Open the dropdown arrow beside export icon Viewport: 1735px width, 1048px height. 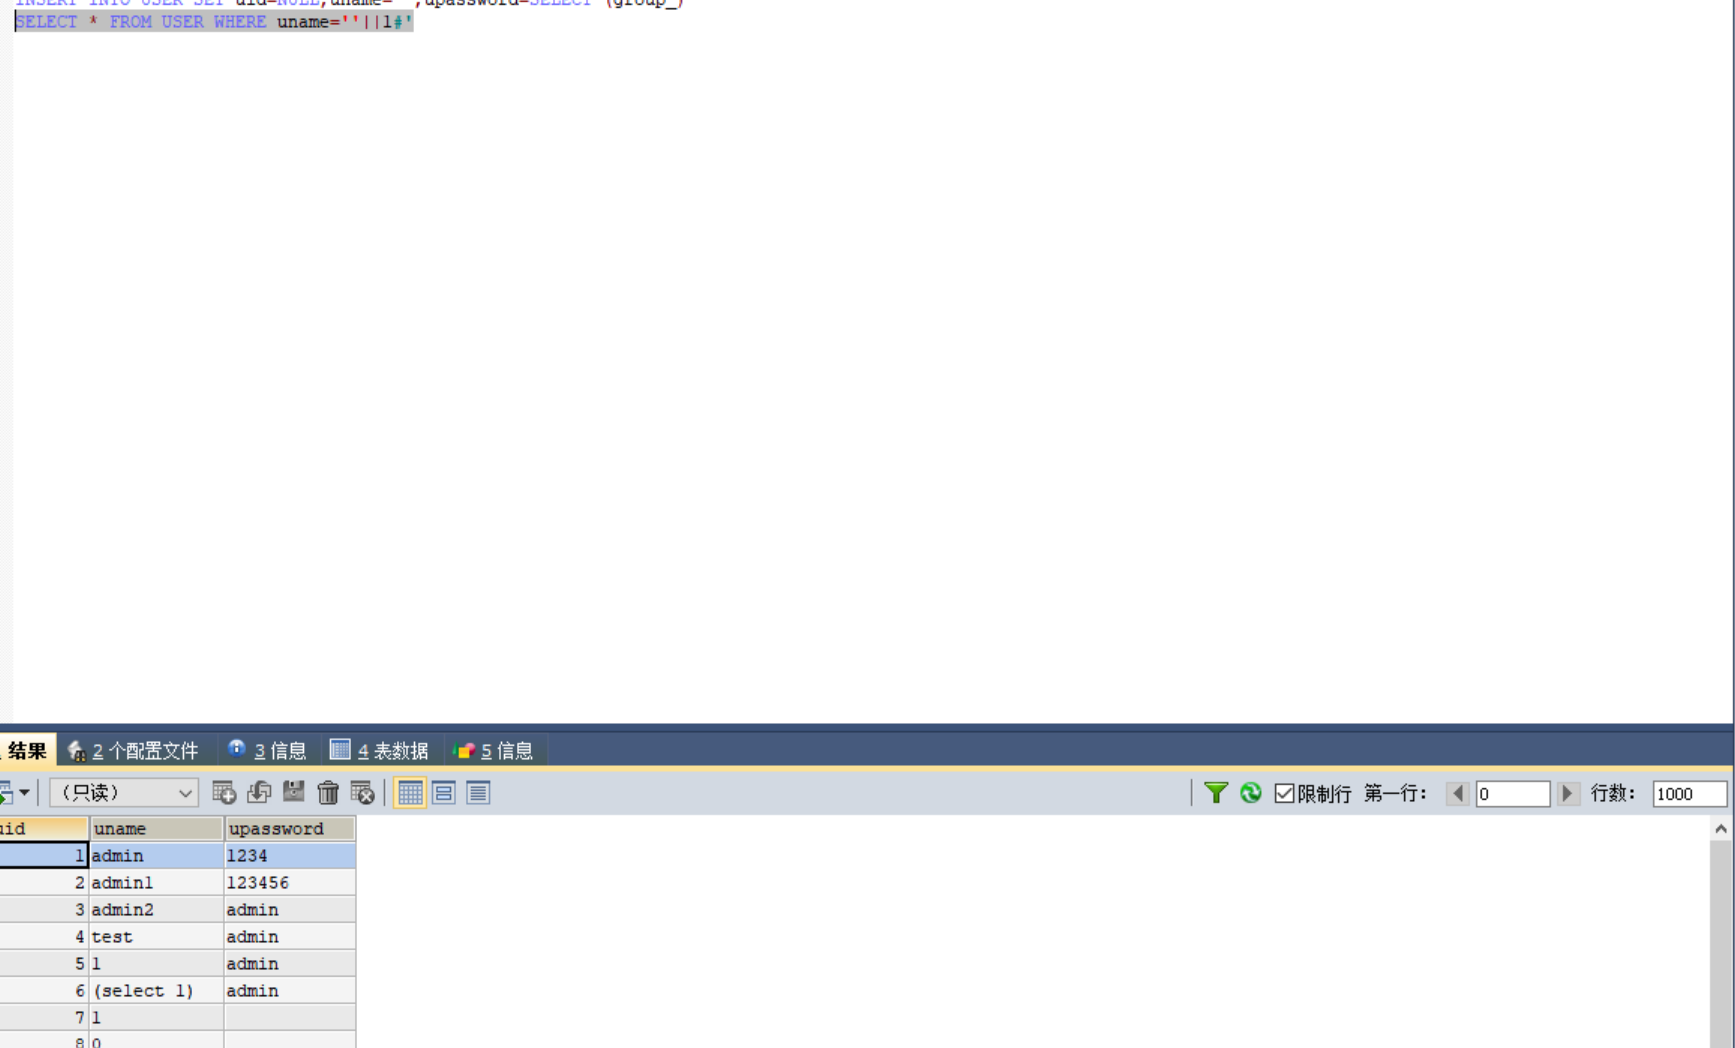tap(24, 792)
